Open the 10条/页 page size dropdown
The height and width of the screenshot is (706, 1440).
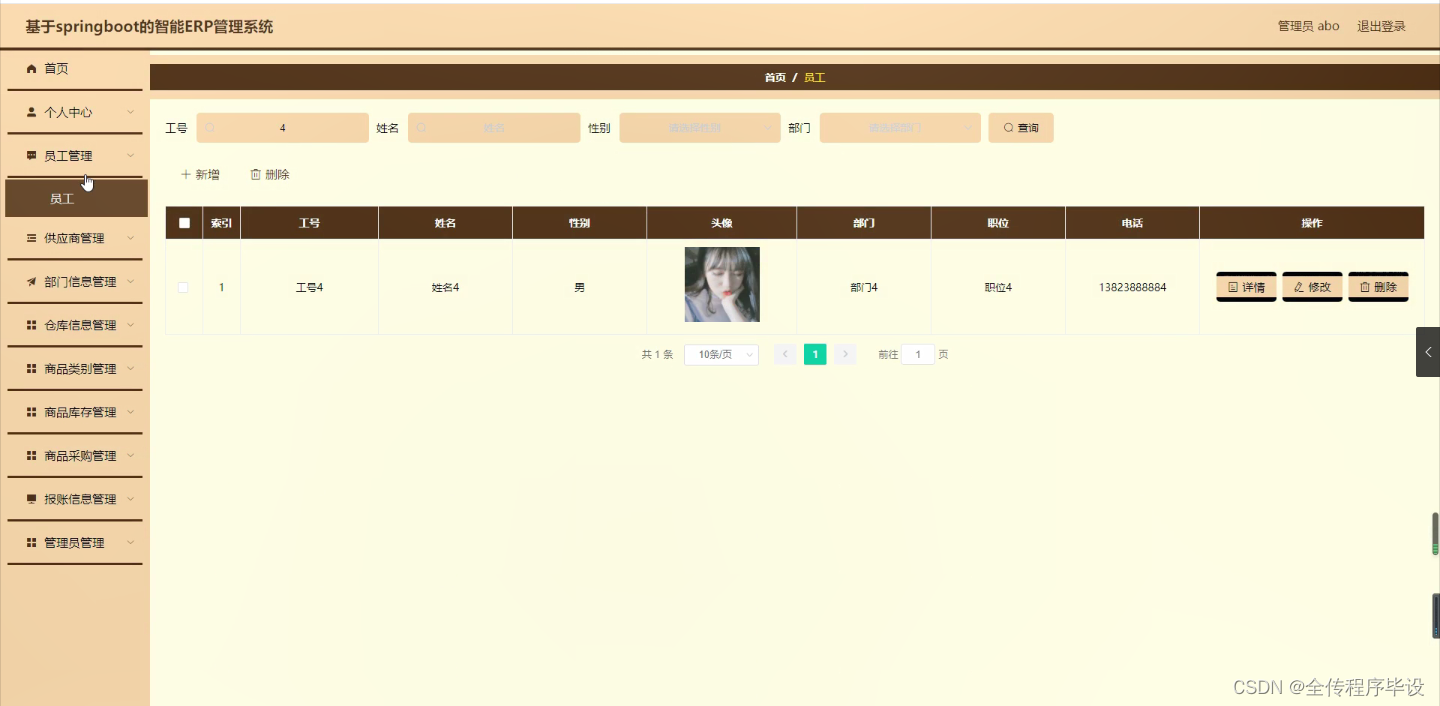720,354
